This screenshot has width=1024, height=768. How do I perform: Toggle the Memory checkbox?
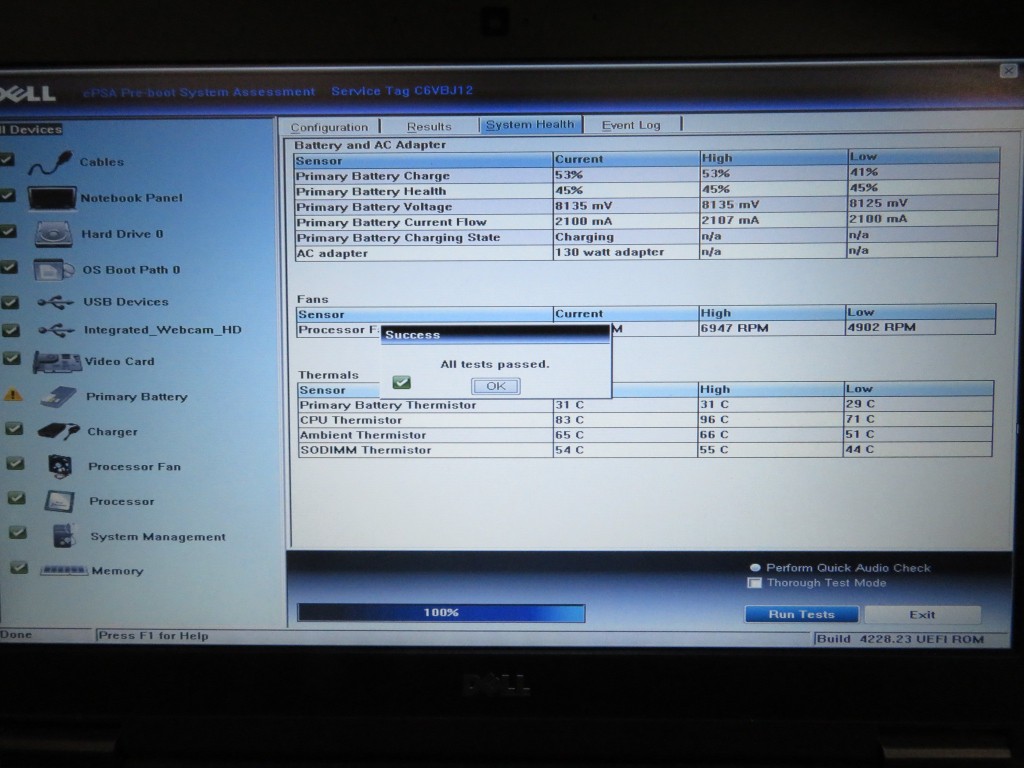(19, 568)
